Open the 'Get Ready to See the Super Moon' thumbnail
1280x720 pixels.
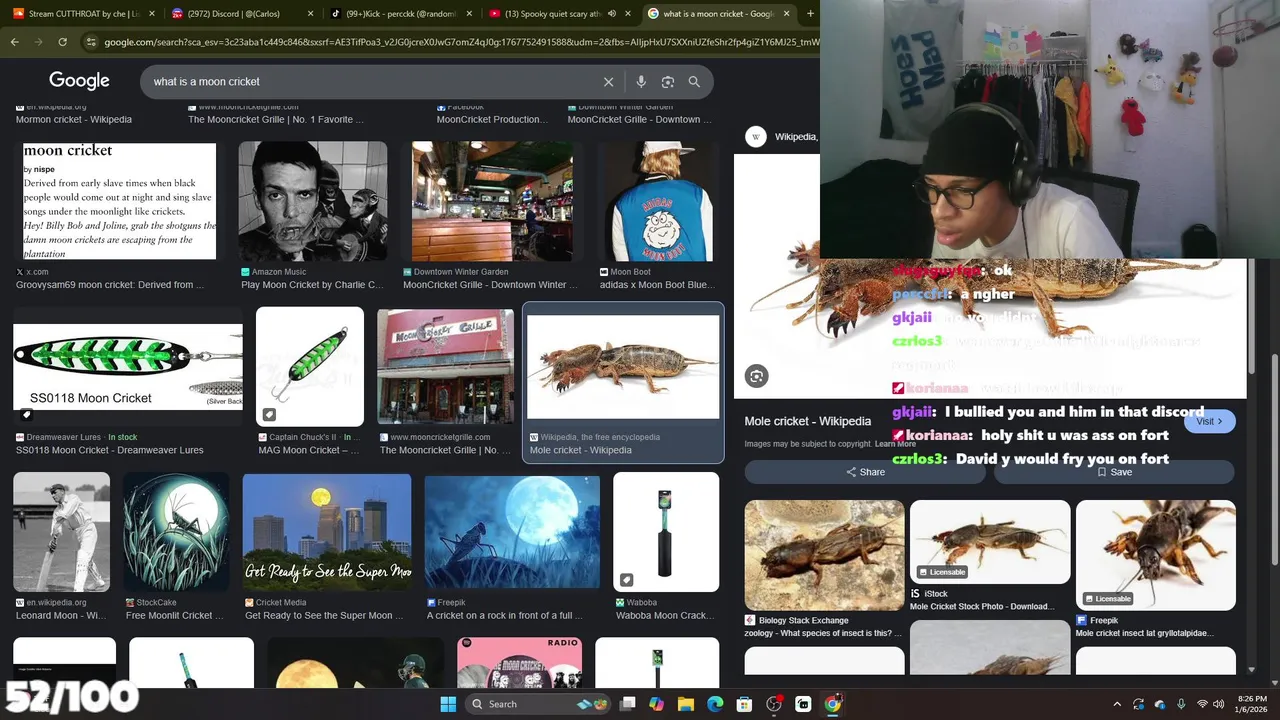click(327, 533)
